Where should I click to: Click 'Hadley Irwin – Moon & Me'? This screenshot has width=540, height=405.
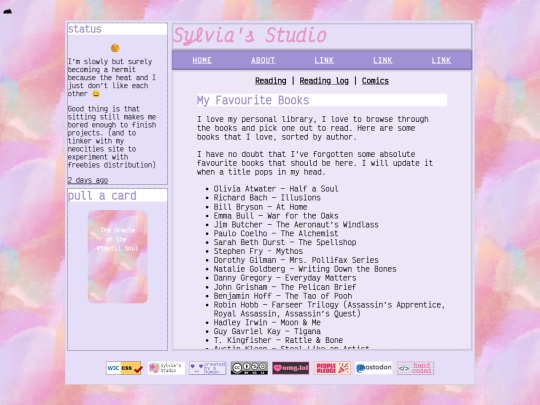[267, 323]
